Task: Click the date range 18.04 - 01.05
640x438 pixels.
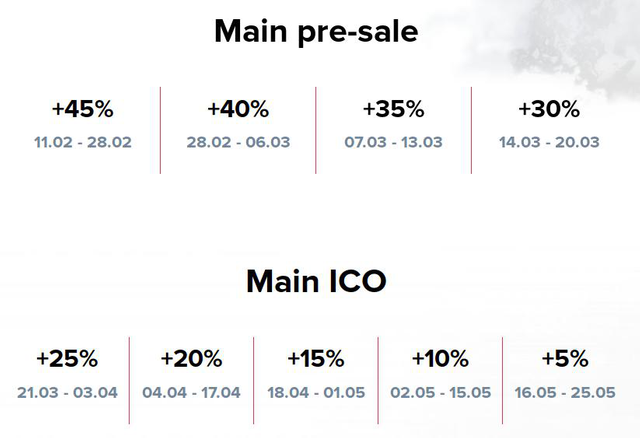Action: coord(316,392)
